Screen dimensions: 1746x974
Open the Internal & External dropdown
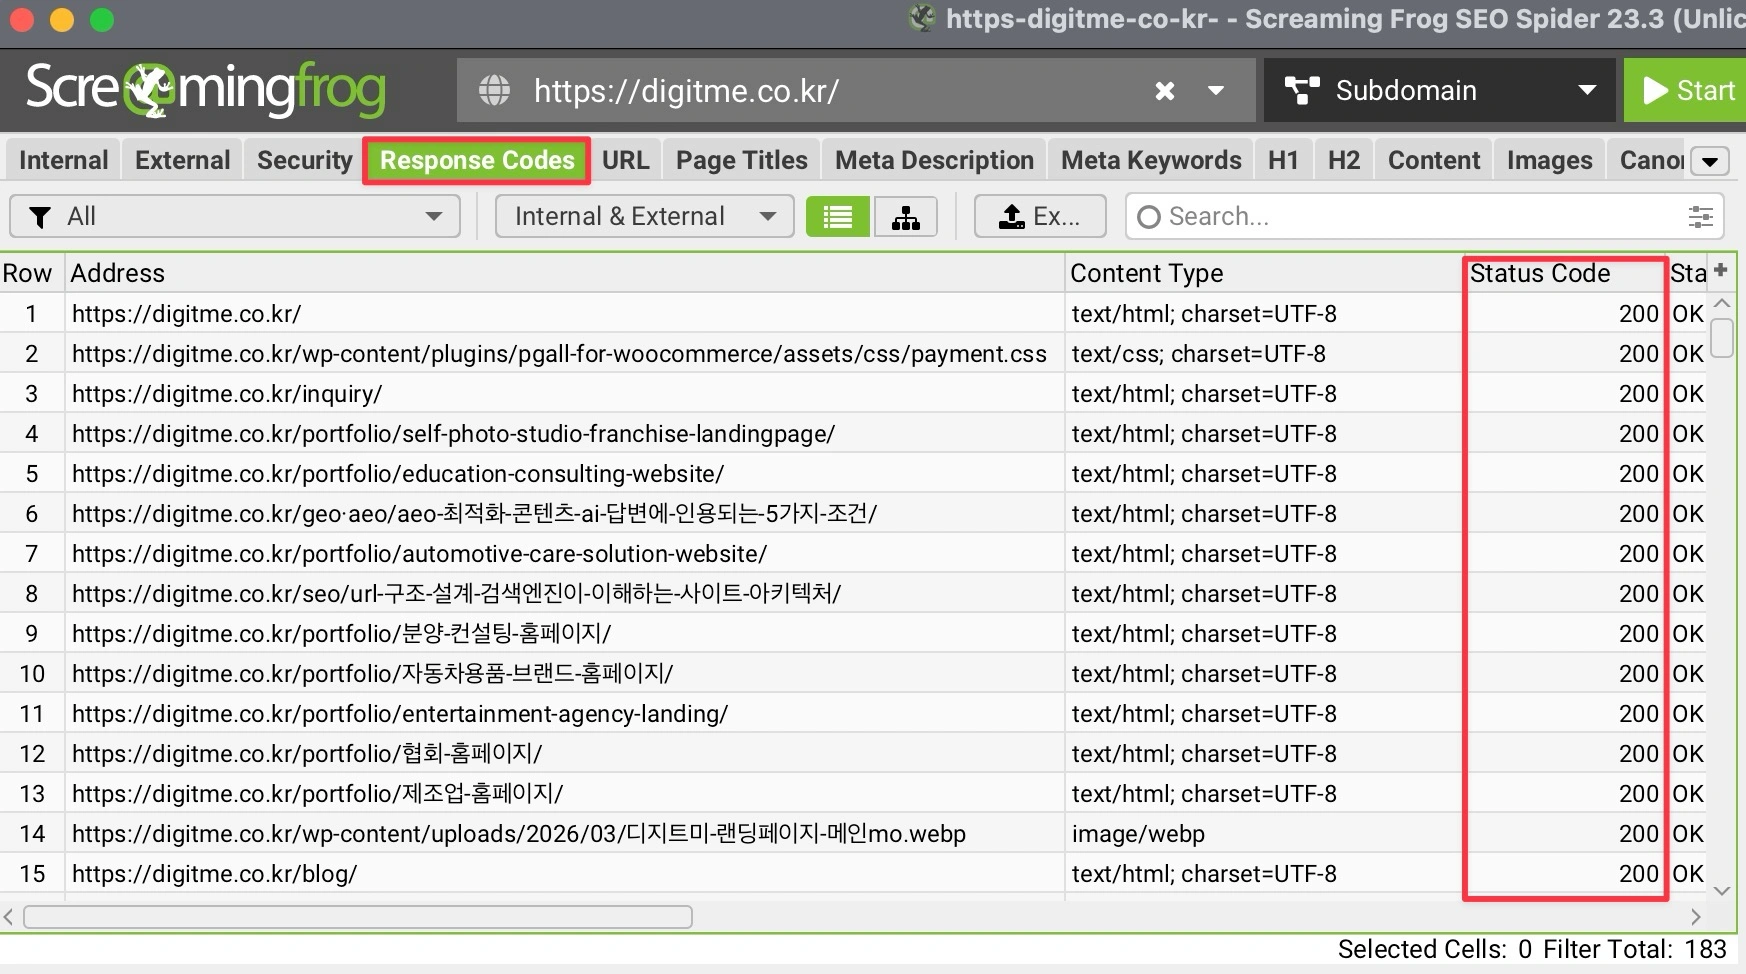point(645,216)
